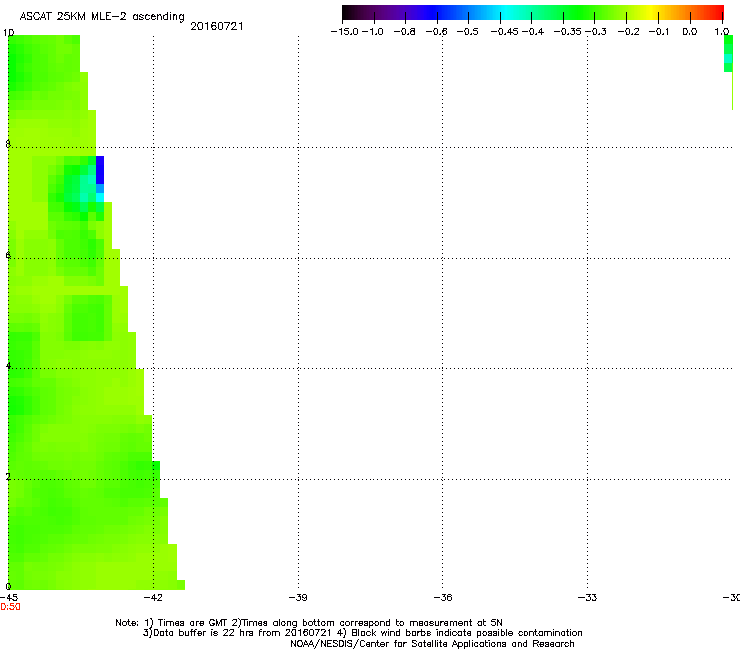This screenshot has height=650, width=740.
Task: Click the colorbar label '0.0'
Action: coord(690,32)
